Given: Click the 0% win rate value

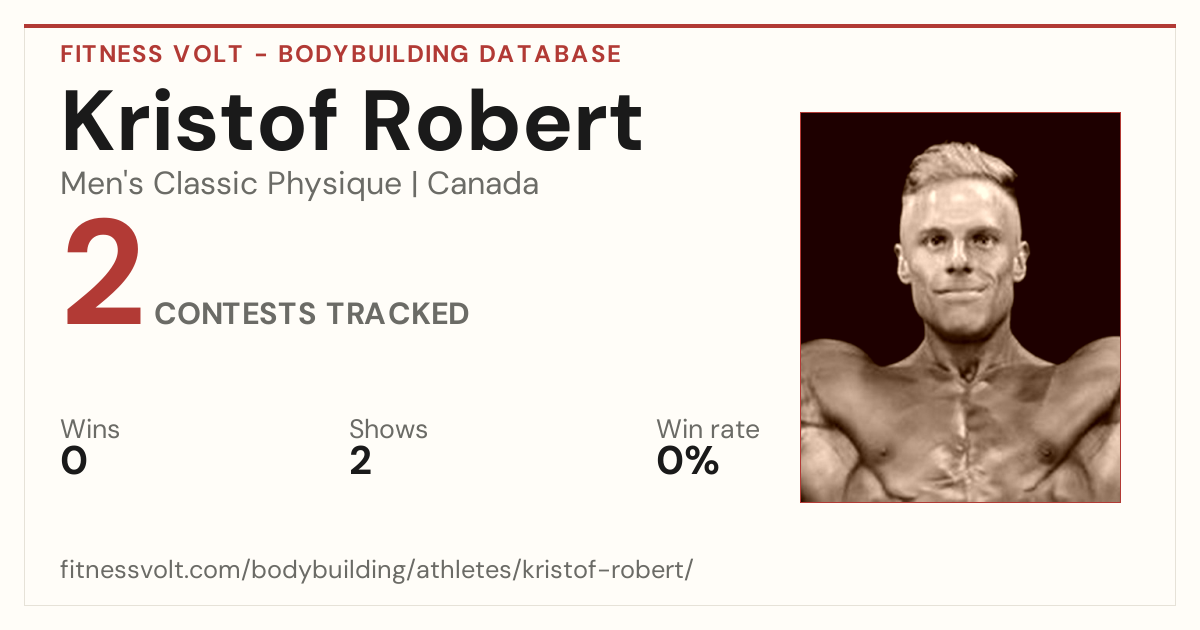Looking at the screenshot, I should (688, 461).
